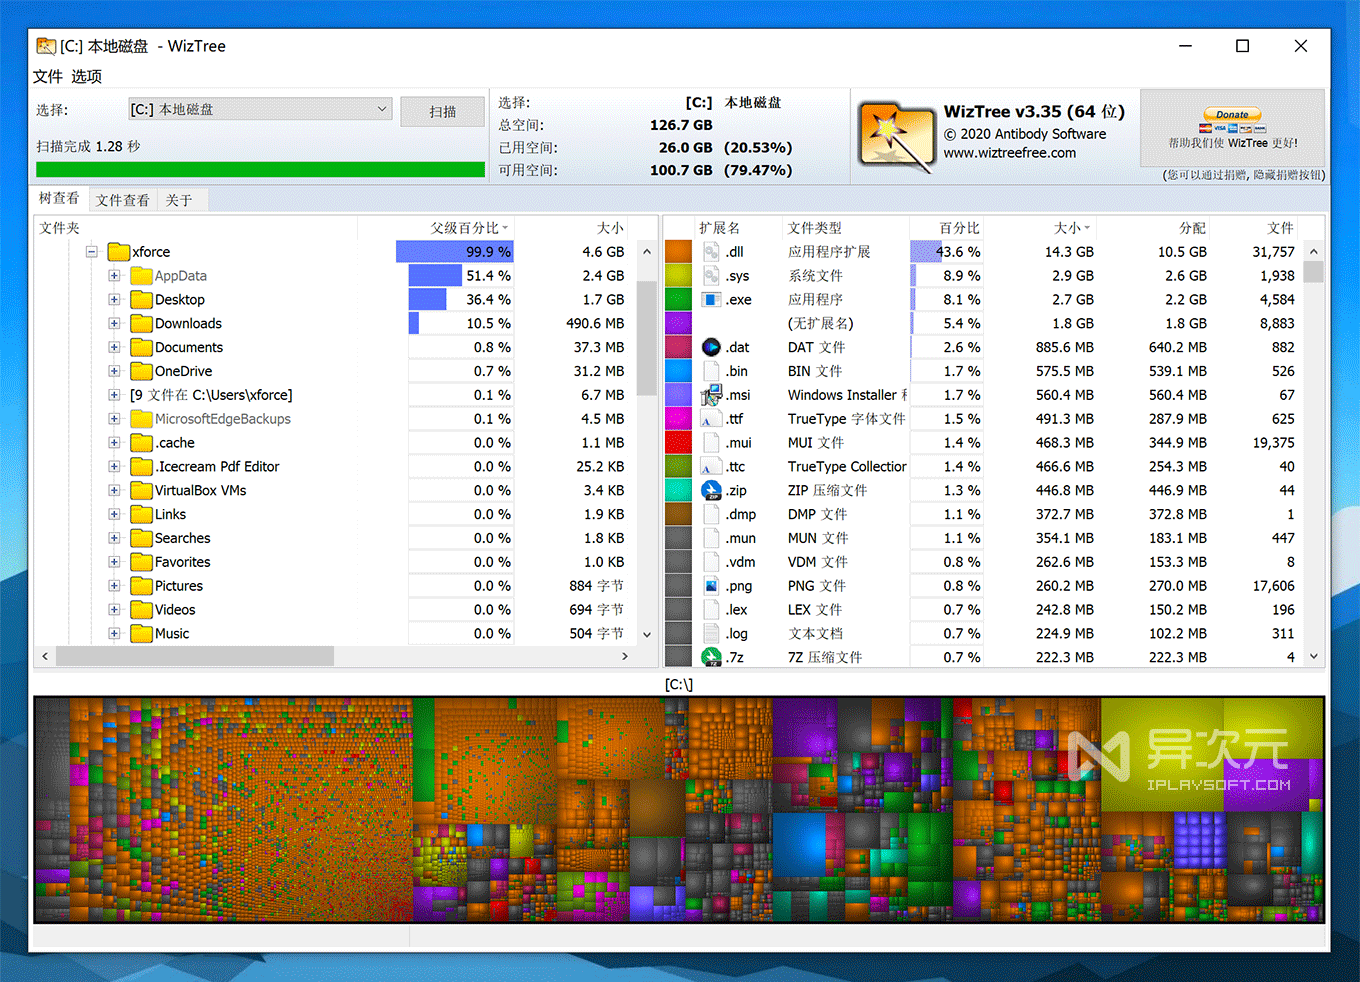Viewport: 1360px width, 982px height.
Task: Expand the VirtualBox VMs folder
Action: 114,490
